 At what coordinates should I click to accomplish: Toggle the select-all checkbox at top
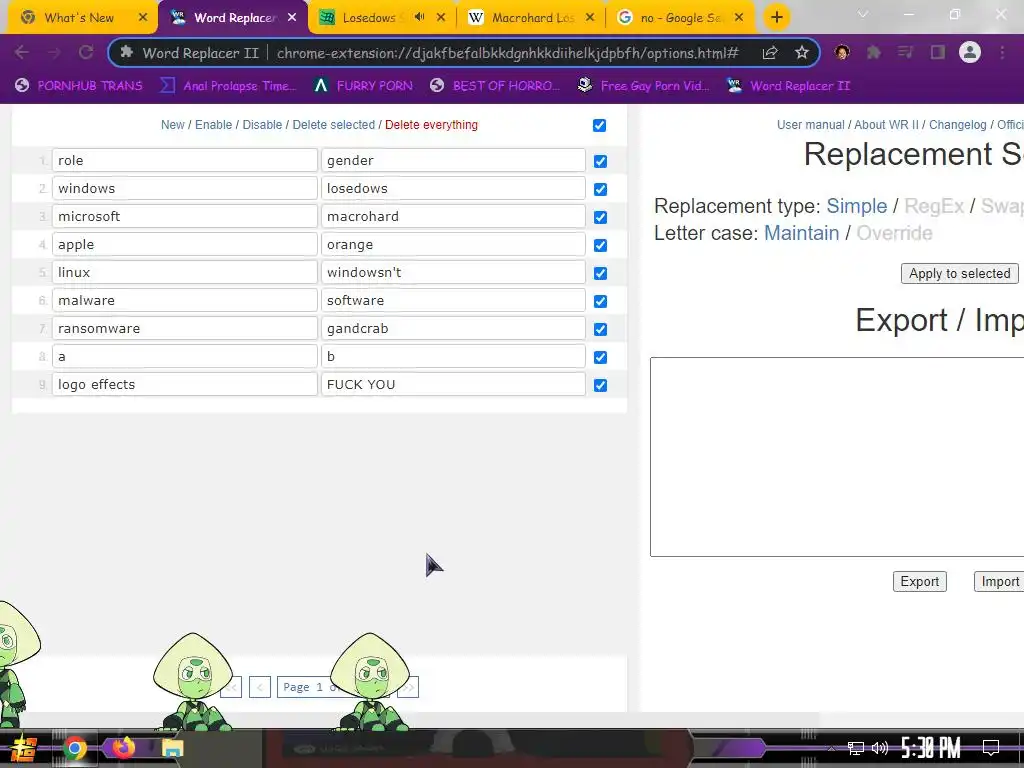coord(600,125)
